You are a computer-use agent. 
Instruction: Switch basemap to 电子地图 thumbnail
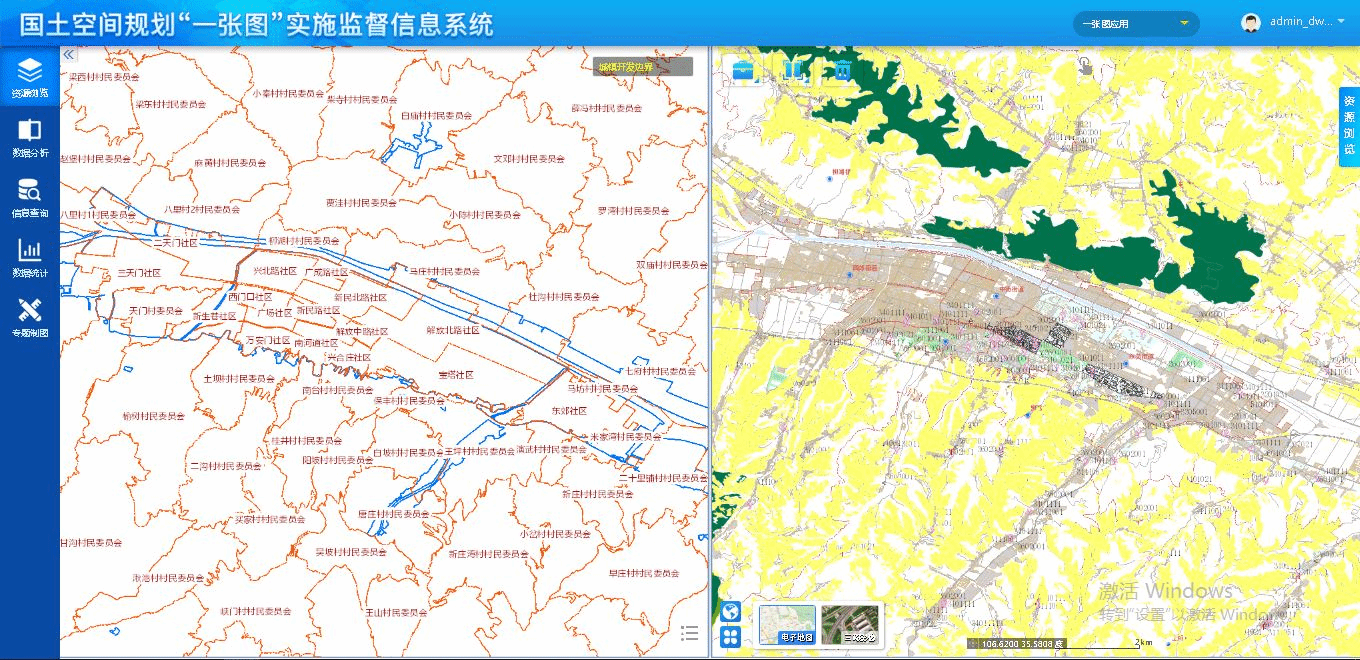click(x=787, y=625)
